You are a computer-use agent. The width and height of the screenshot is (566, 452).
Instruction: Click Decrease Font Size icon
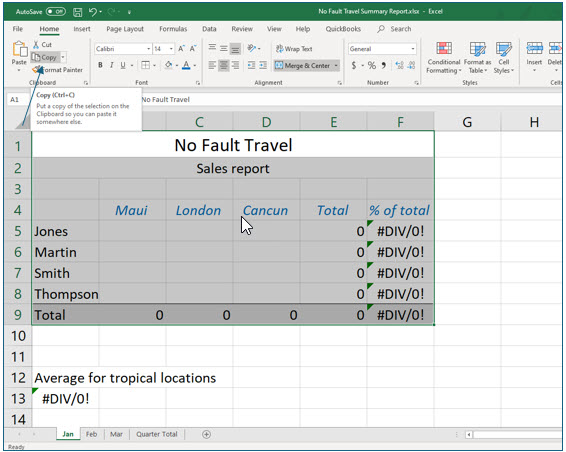193,48
